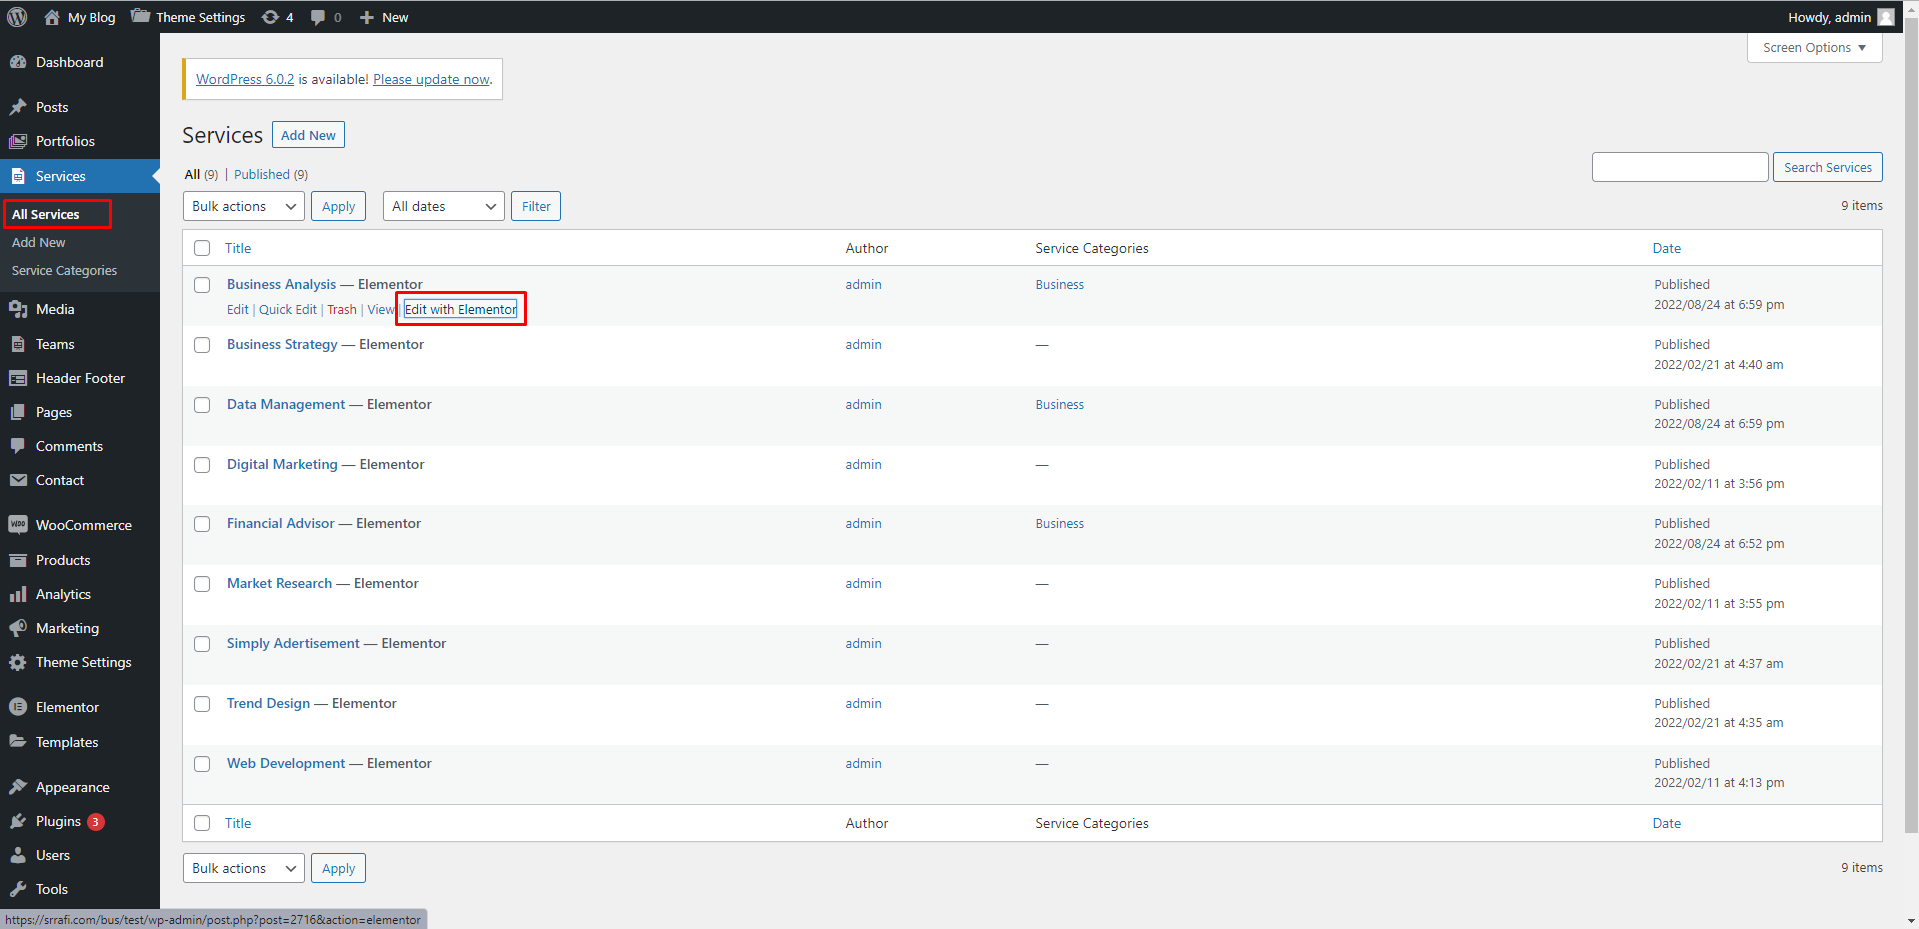
Task: Click the Please update now link
Action: point(432,79)
